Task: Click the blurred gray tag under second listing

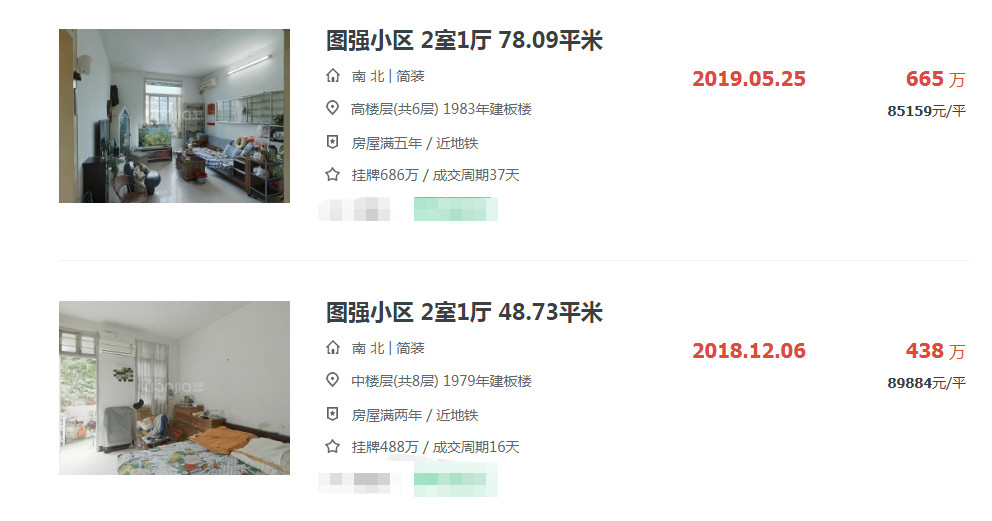Action: point(359,482)
